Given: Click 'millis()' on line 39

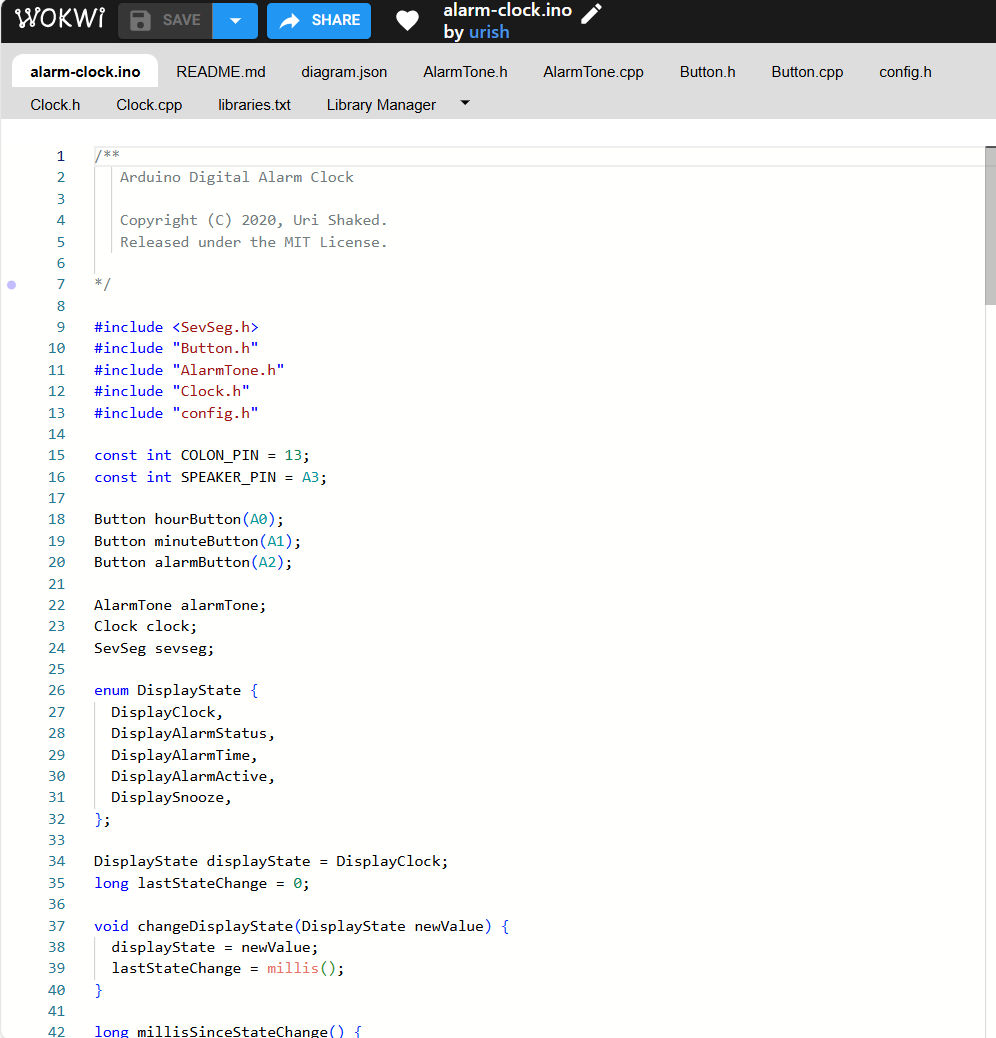Looking at the screenshot, I should (302, 968).
